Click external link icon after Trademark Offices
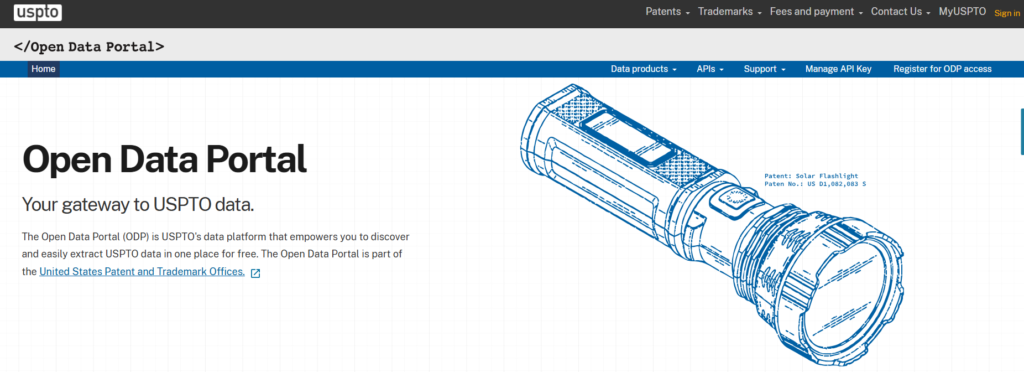Screen dimensions: 1024x372 coord(255,273)
